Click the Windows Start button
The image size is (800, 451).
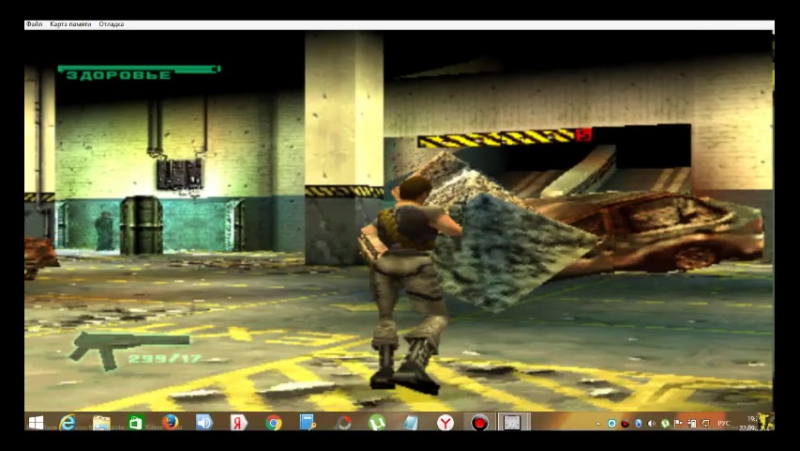tap(35, 423)
